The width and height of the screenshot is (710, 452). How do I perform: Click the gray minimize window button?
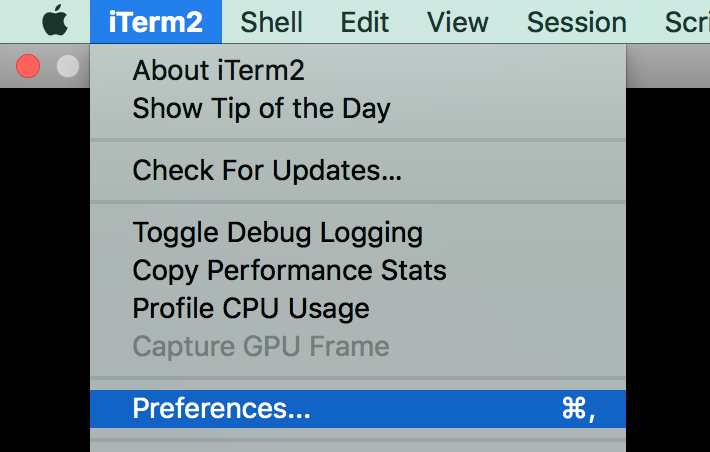(x=68, y=66)
